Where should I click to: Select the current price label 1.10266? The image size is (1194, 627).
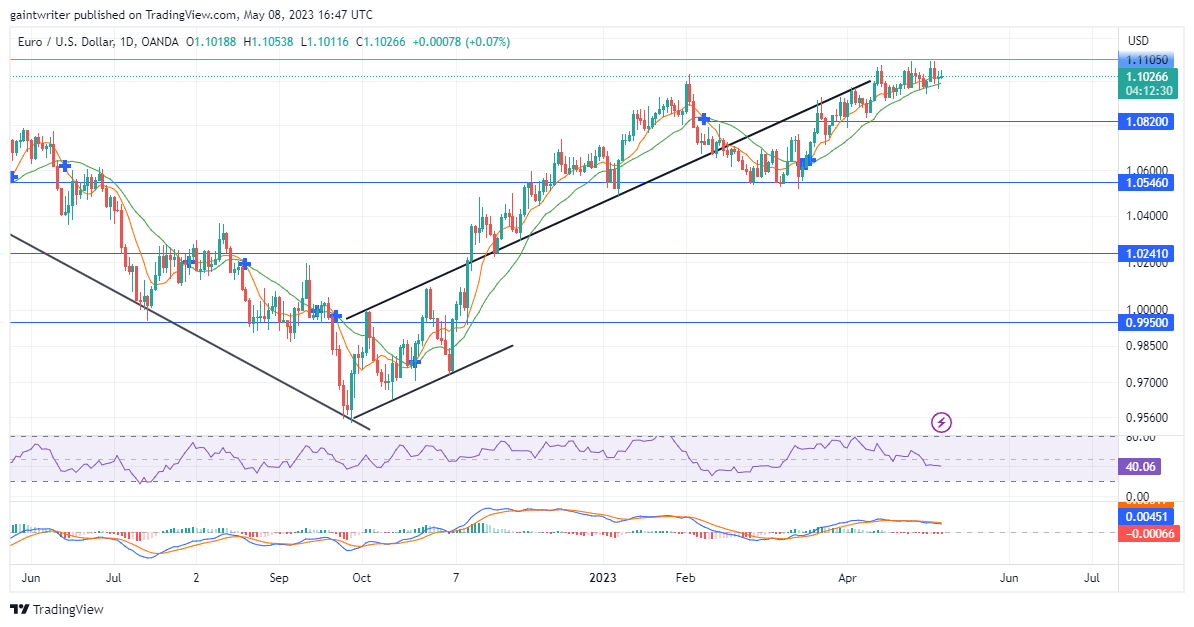point(1147,77)
